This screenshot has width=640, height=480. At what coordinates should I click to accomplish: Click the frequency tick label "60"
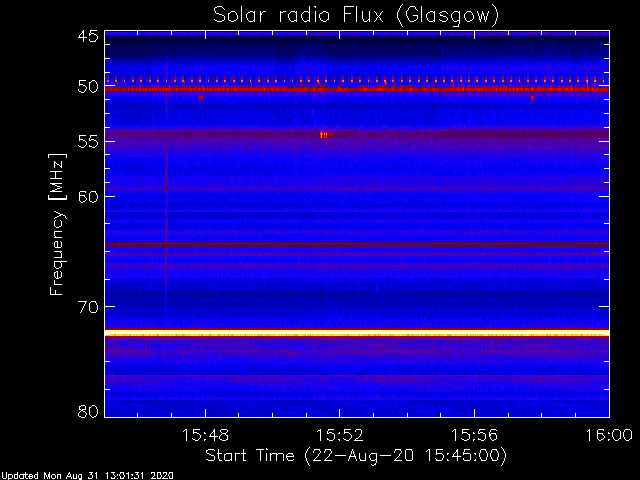(x=88, y=196)
